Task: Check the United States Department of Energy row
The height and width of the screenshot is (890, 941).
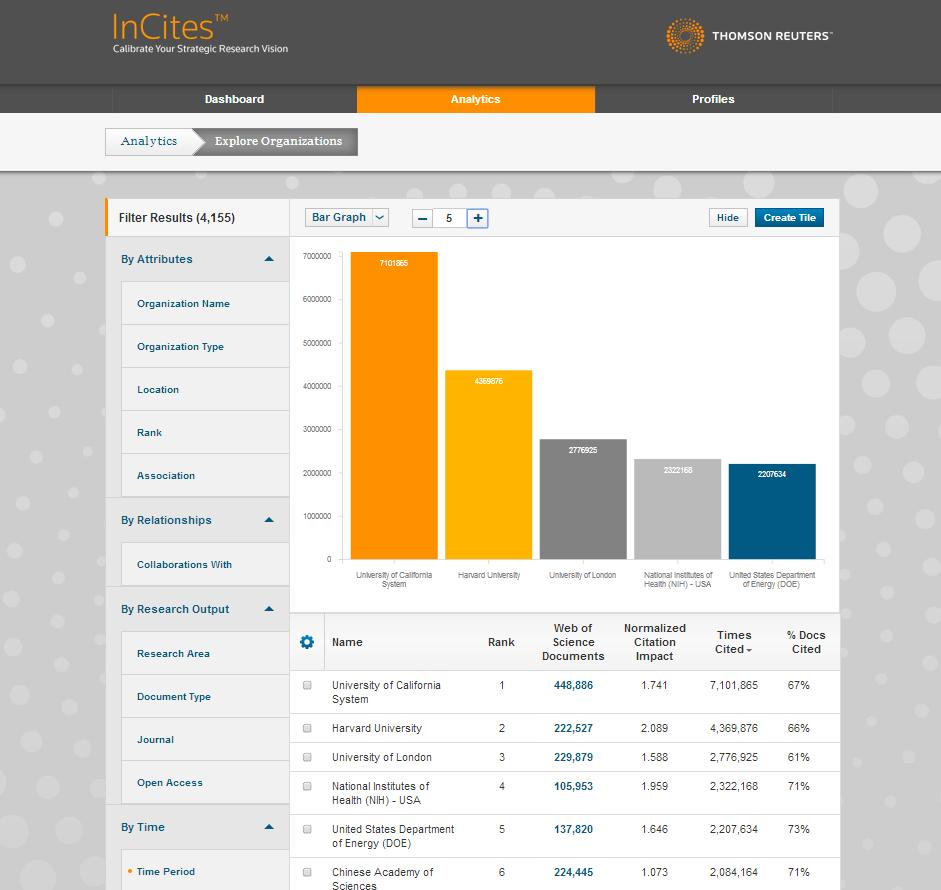Action: click(x=307, y=829)
